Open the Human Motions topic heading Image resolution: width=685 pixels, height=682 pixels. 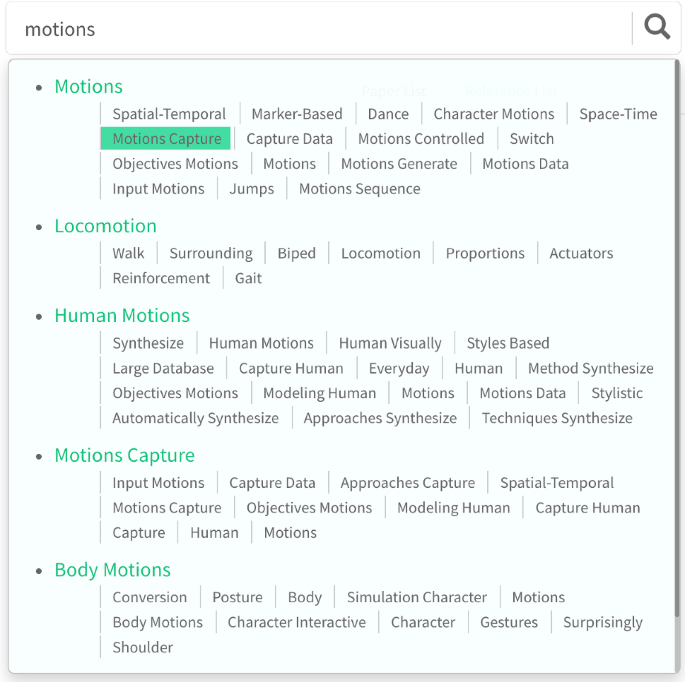click(122, 315)
